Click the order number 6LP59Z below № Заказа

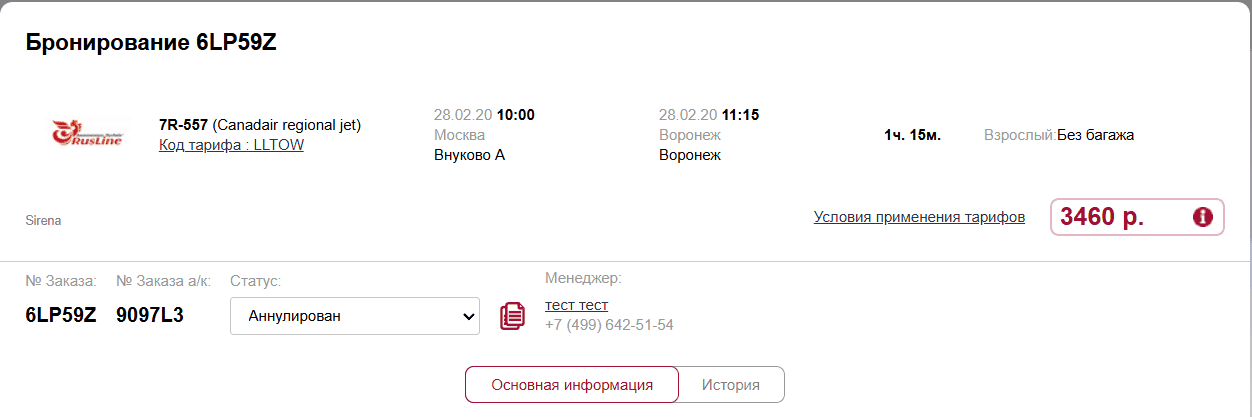[x=61, y=315]
